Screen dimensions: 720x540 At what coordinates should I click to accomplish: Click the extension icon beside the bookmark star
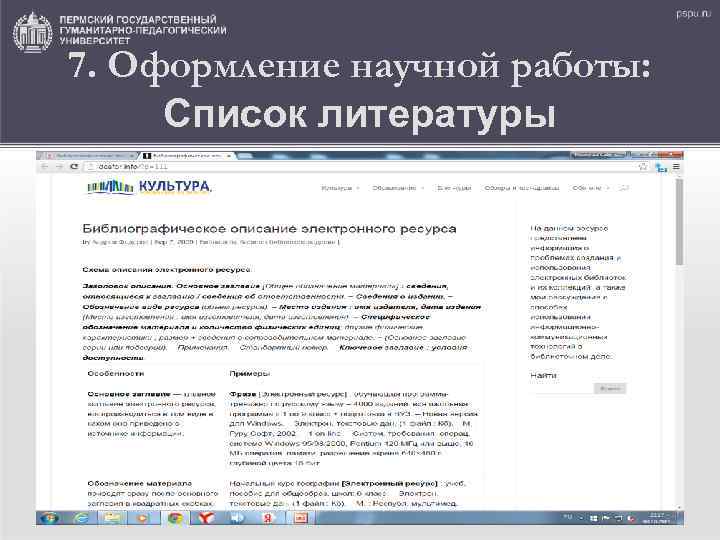pos(661,168)
